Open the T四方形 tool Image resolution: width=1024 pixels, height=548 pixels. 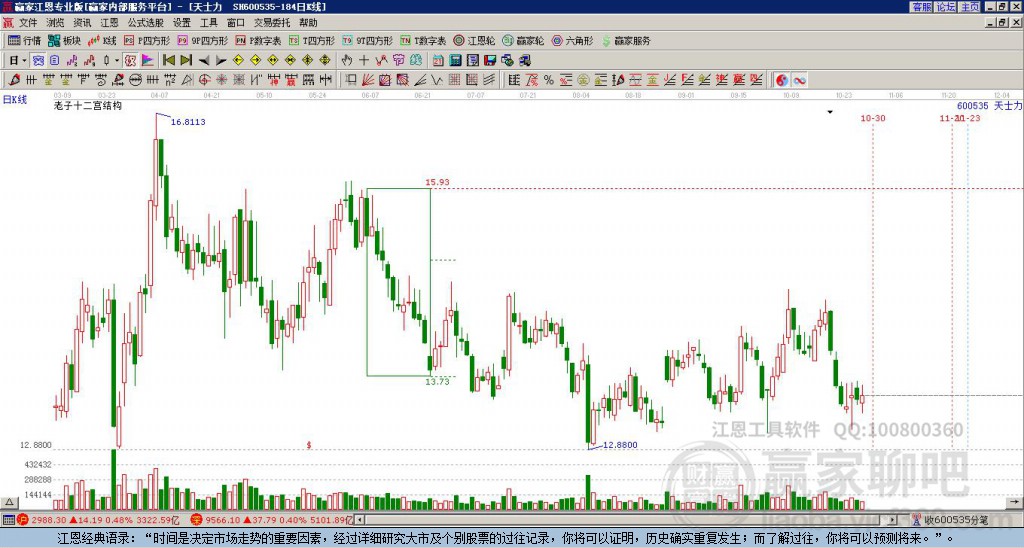(312, 40)
